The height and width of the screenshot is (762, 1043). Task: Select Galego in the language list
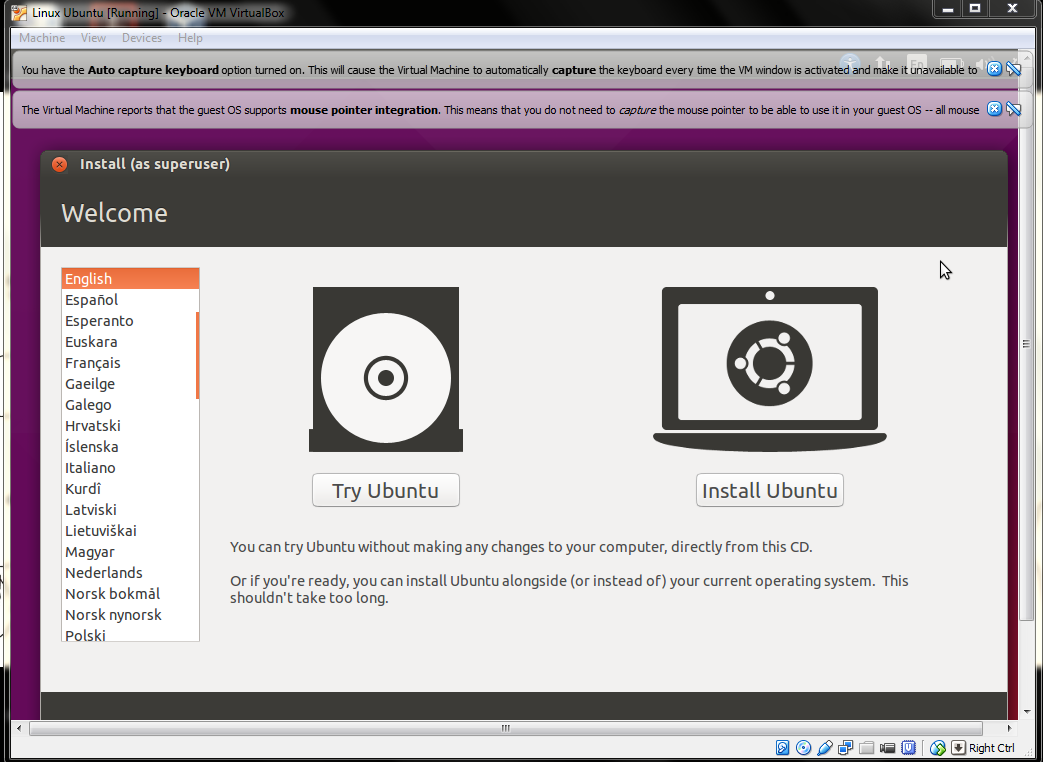[130, 405]
